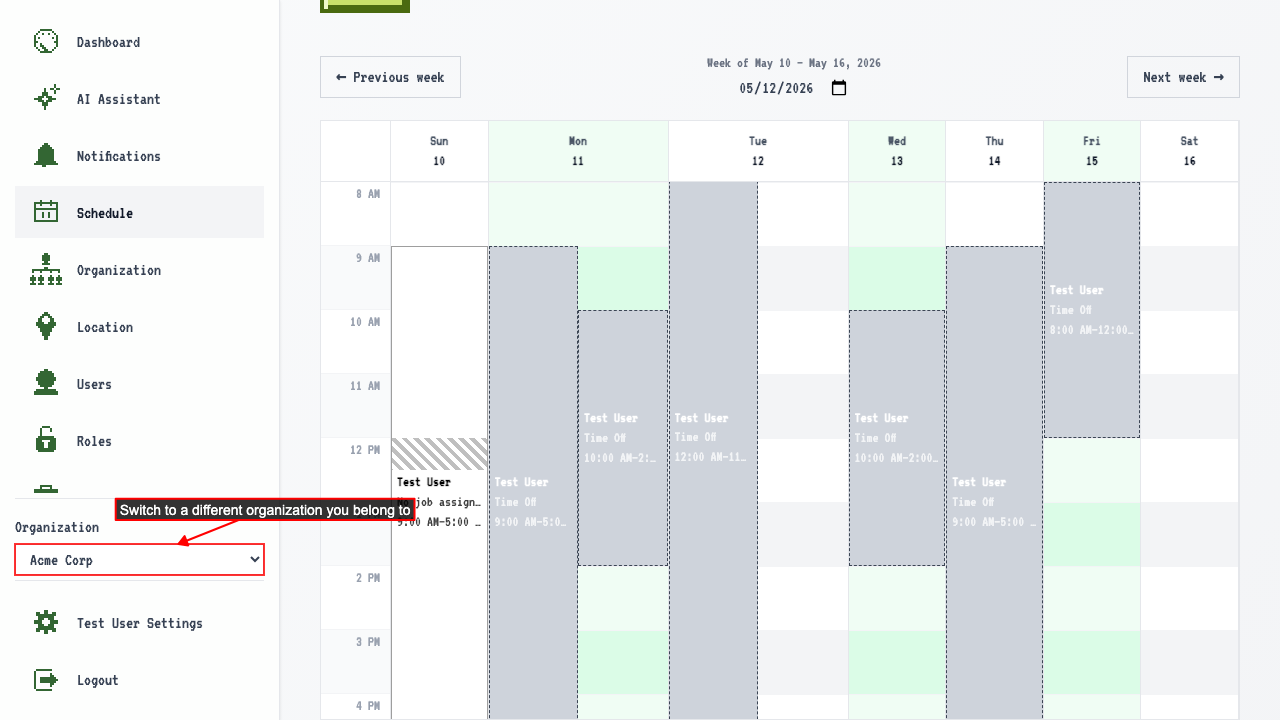Go to Next week

(1183, 77)
